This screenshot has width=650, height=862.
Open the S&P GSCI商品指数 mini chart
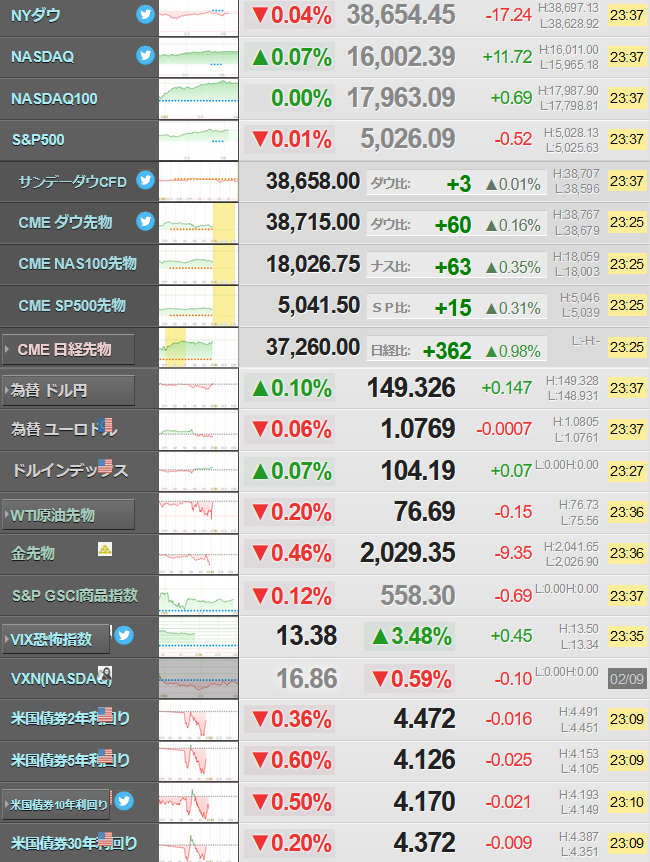point(199,596)
